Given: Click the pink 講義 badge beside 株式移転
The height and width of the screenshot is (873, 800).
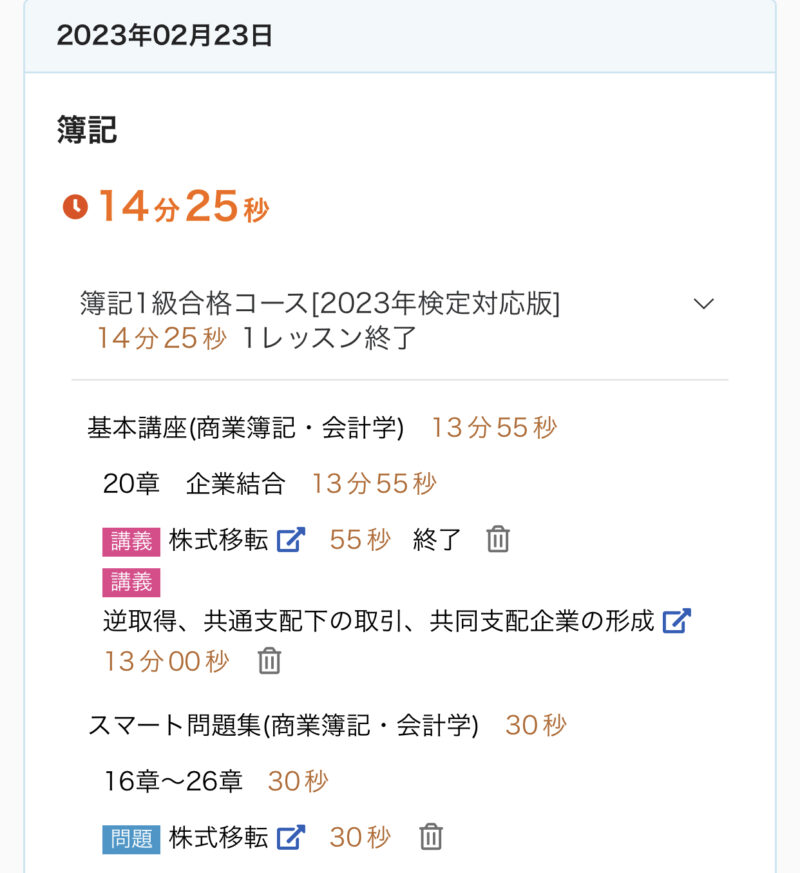Looking at the screenshot, I should pyautogui.click(x=131, y=541).
